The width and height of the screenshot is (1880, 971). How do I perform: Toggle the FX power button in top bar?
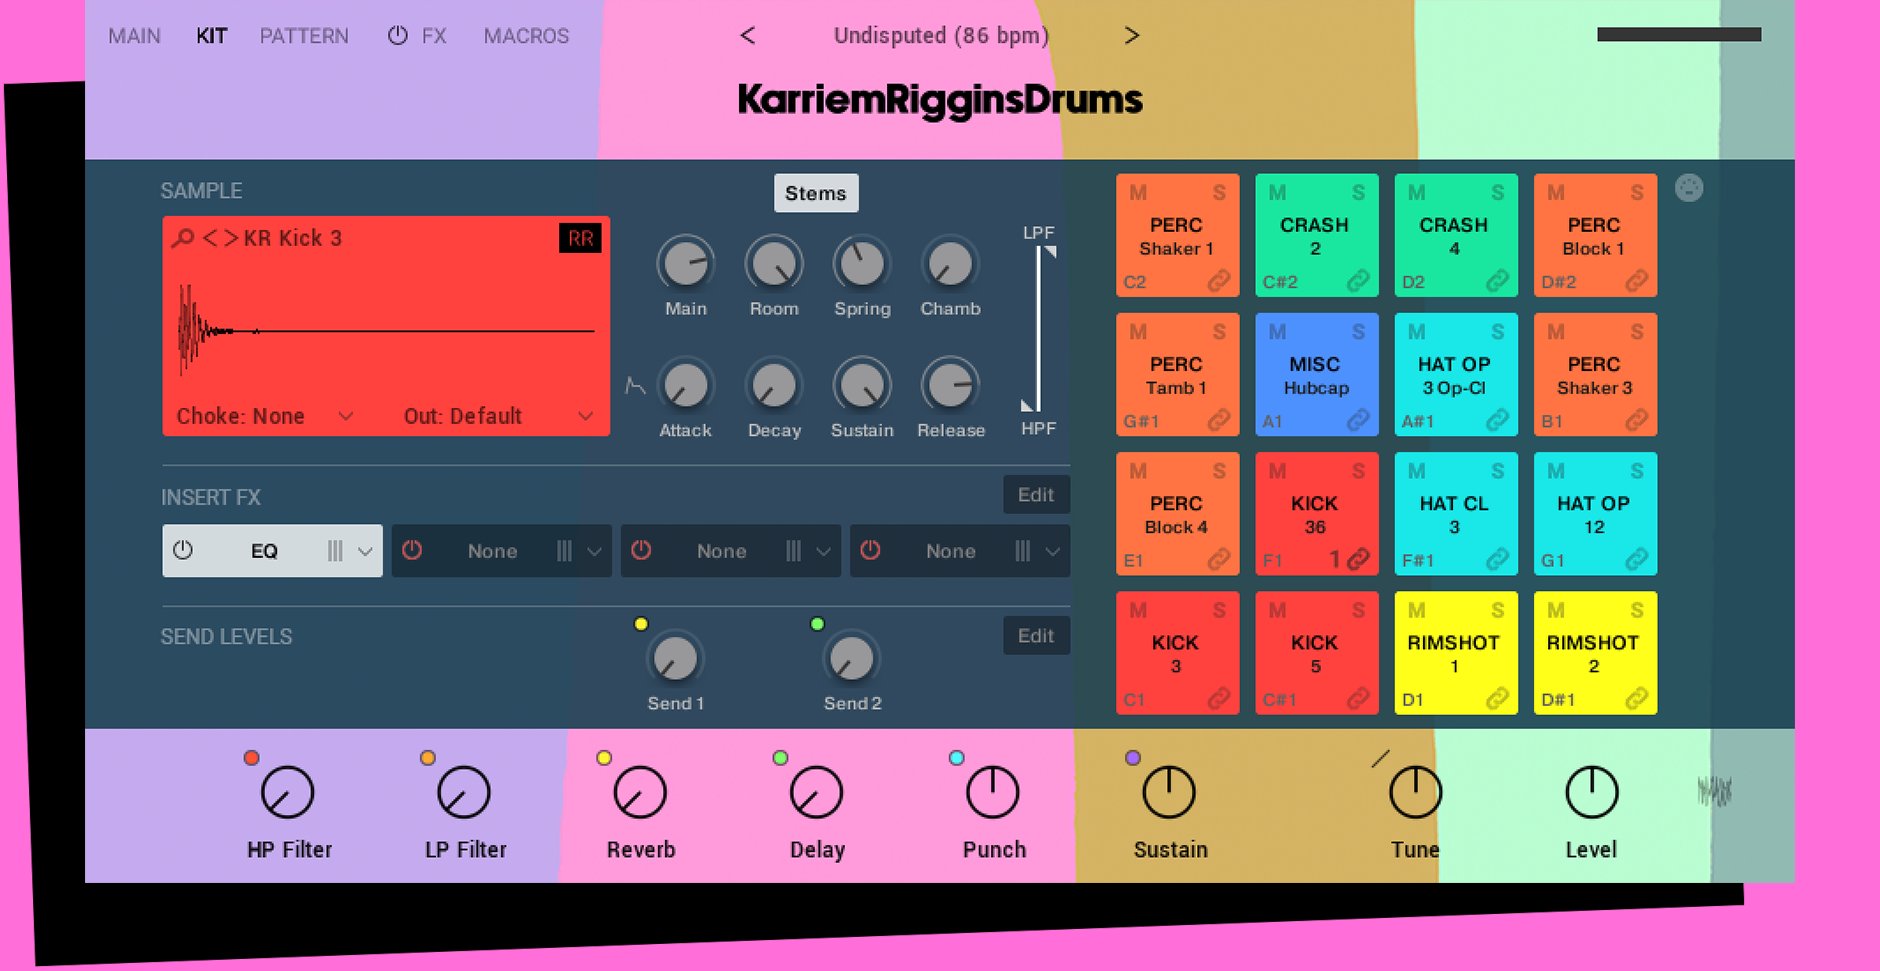pos(397,36)
